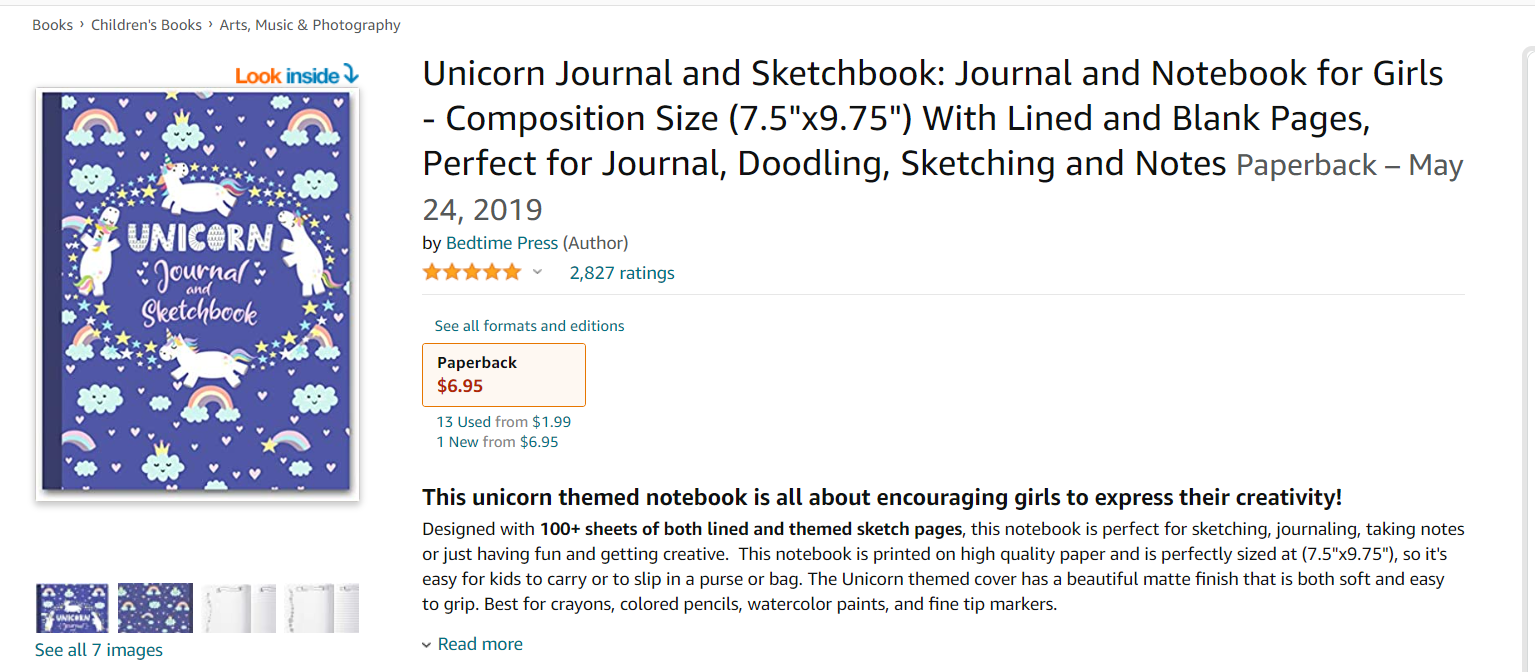This screenshot has width=1535, height=672.
Task: Click the five orange rating stars
Action: coord(471,271)
